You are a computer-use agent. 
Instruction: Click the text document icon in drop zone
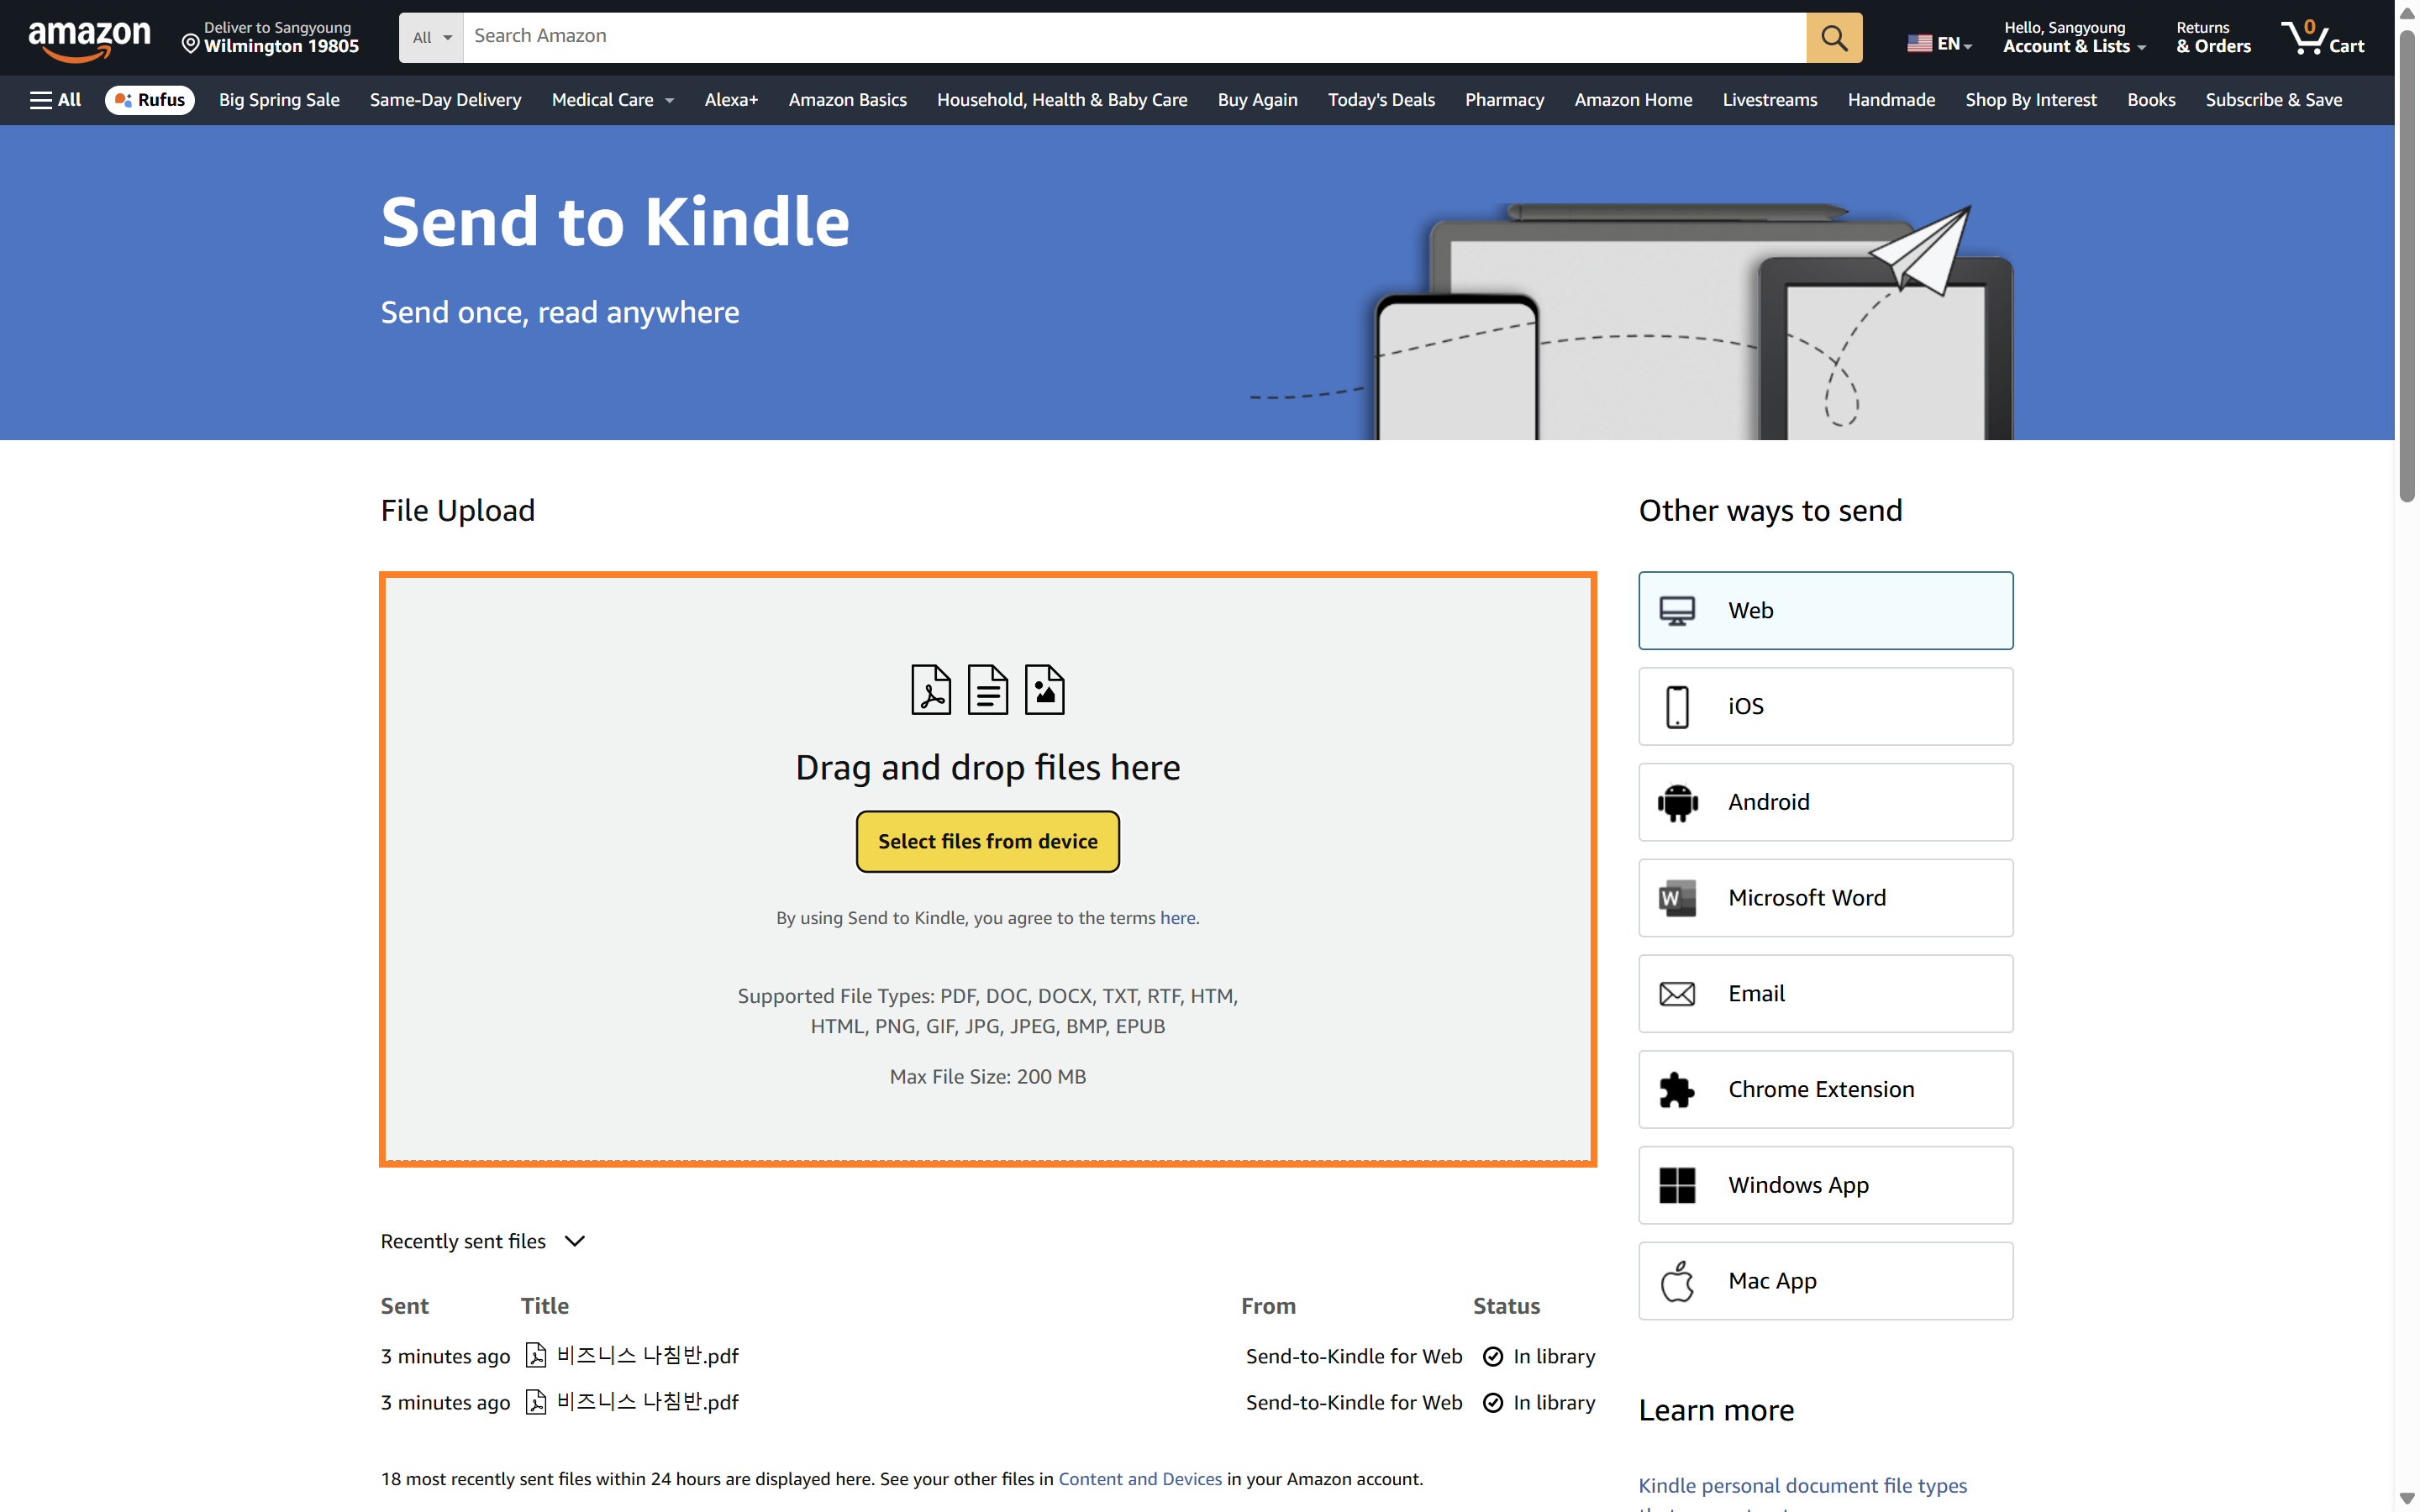tap(988, 689)
